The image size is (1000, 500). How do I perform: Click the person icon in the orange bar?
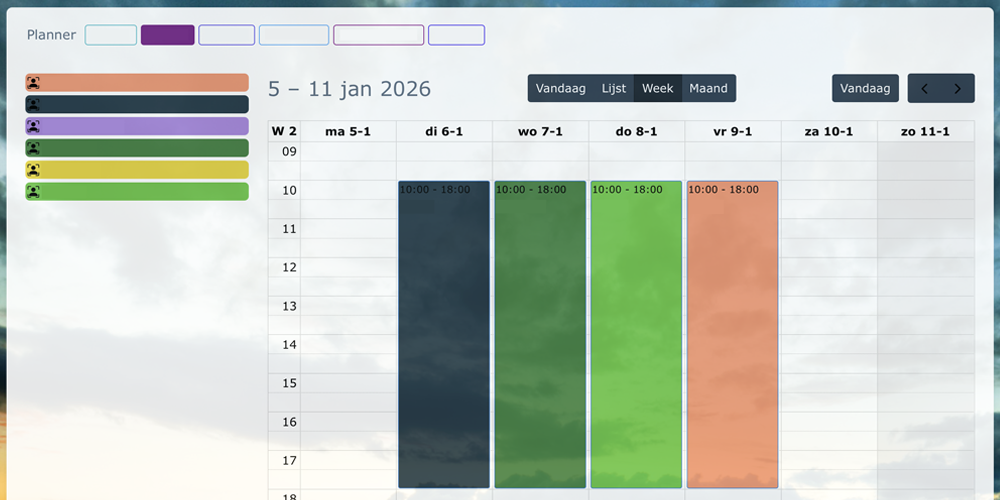(33, 82)
